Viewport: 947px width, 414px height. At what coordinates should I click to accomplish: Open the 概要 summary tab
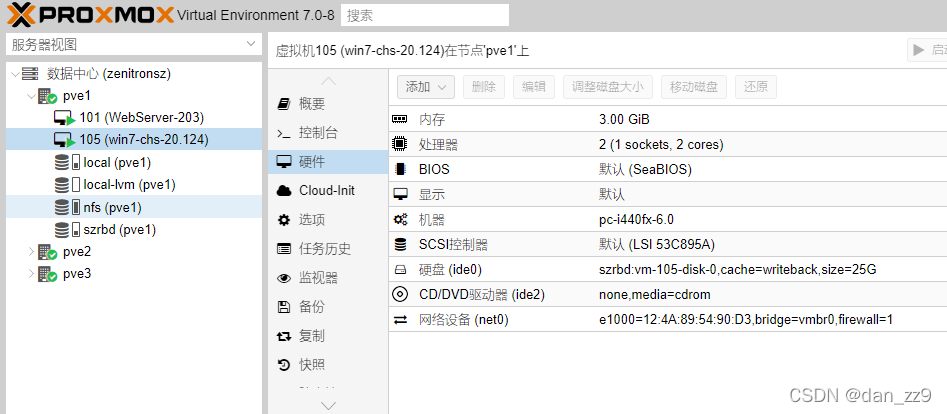coord(328,104)
